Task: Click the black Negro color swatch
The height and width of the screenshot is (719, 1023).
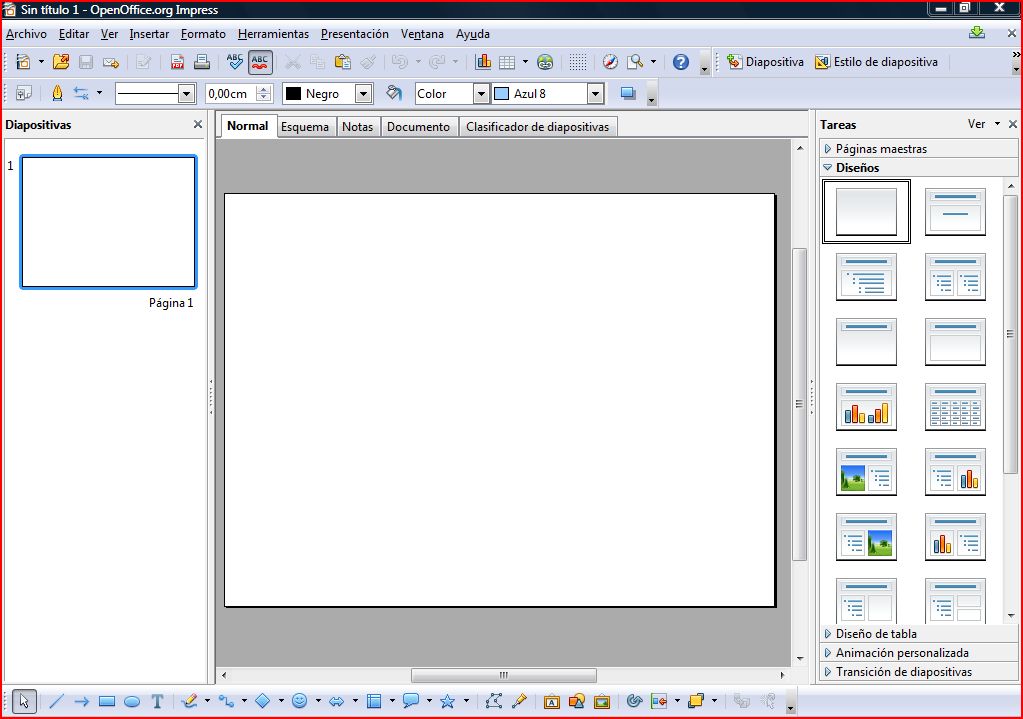Action: coord(294,94)
